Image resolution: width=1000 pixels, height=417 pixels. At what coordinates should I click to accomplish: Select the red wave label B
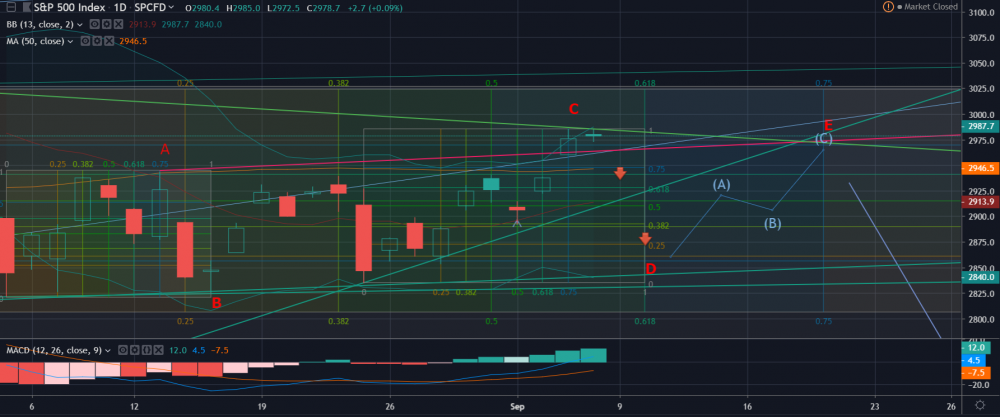216,304
